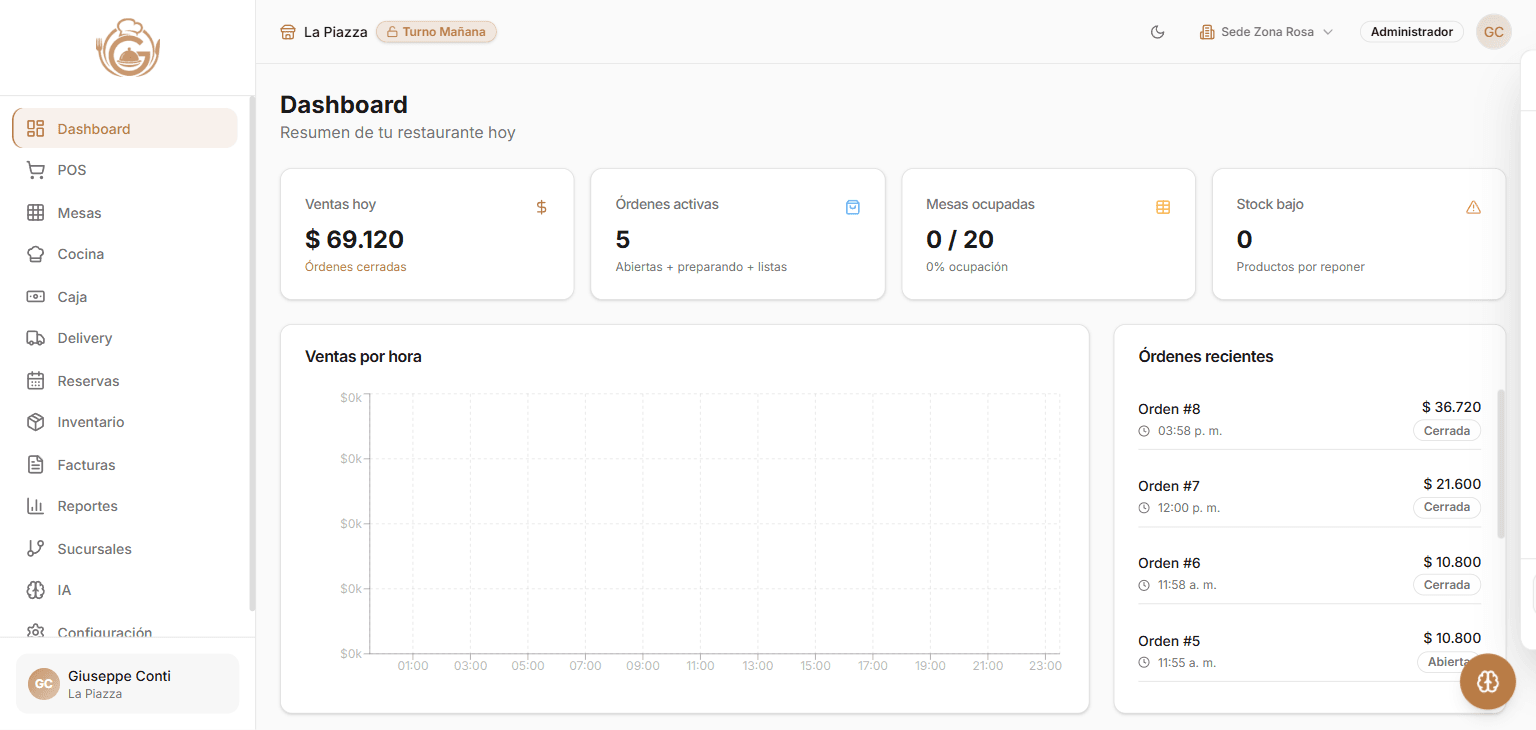Click the Cerrada status badge of Orden #7

point(1447,508)
